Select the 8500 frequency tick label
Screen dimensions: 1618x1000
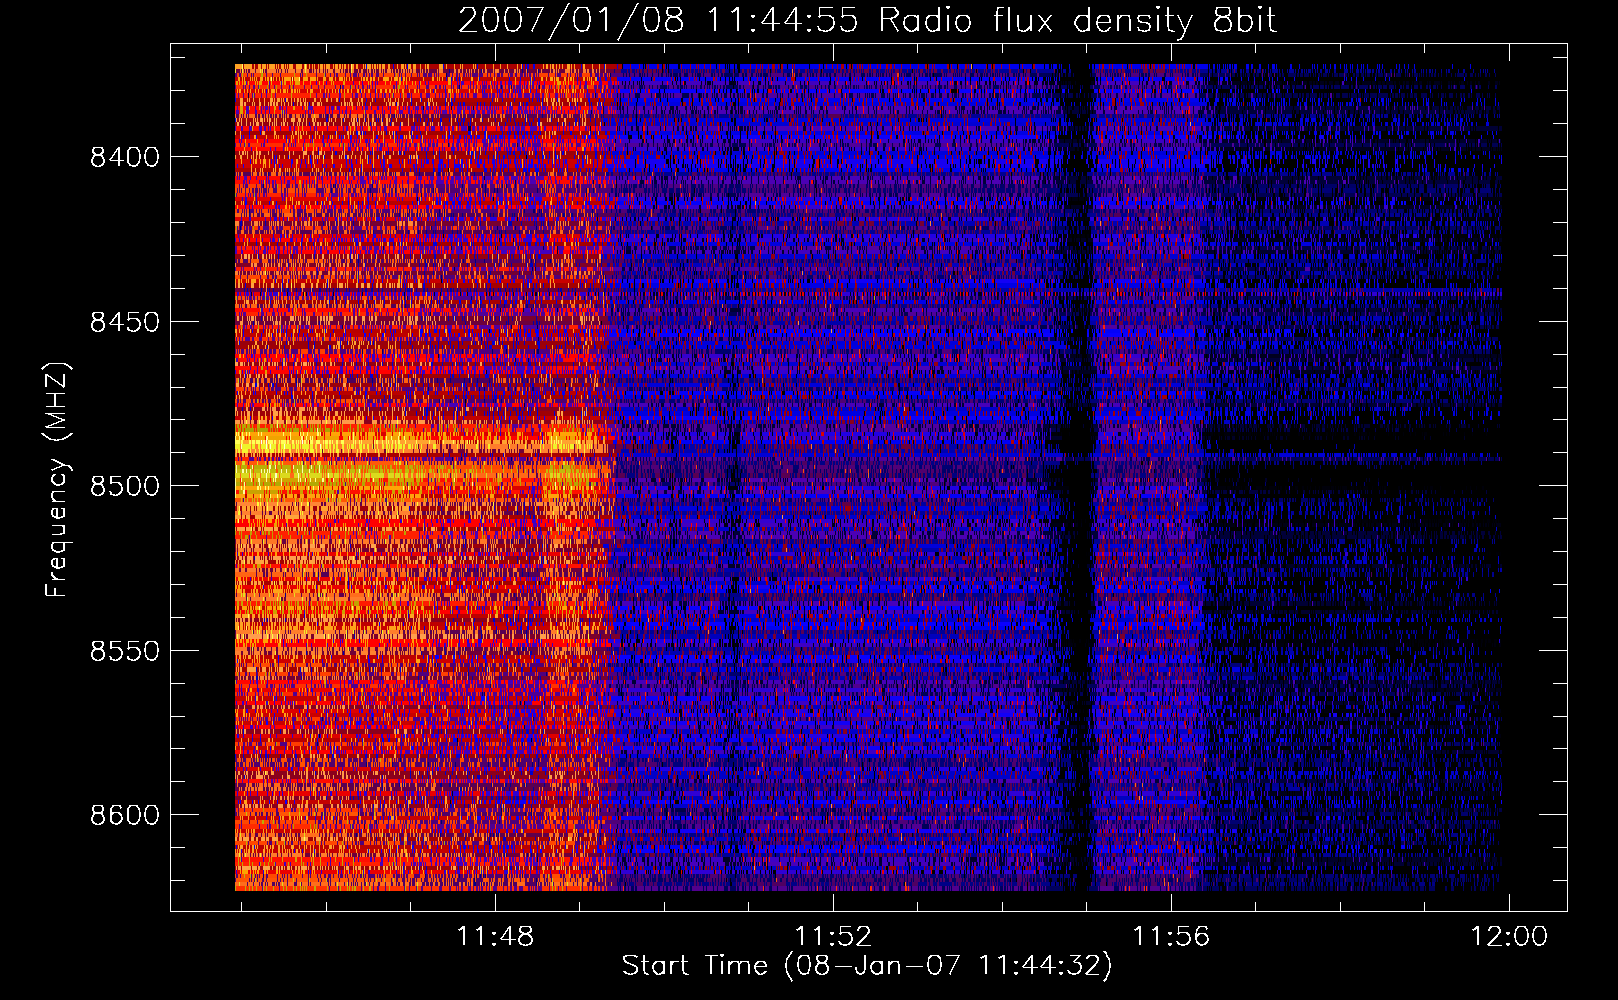125,486
